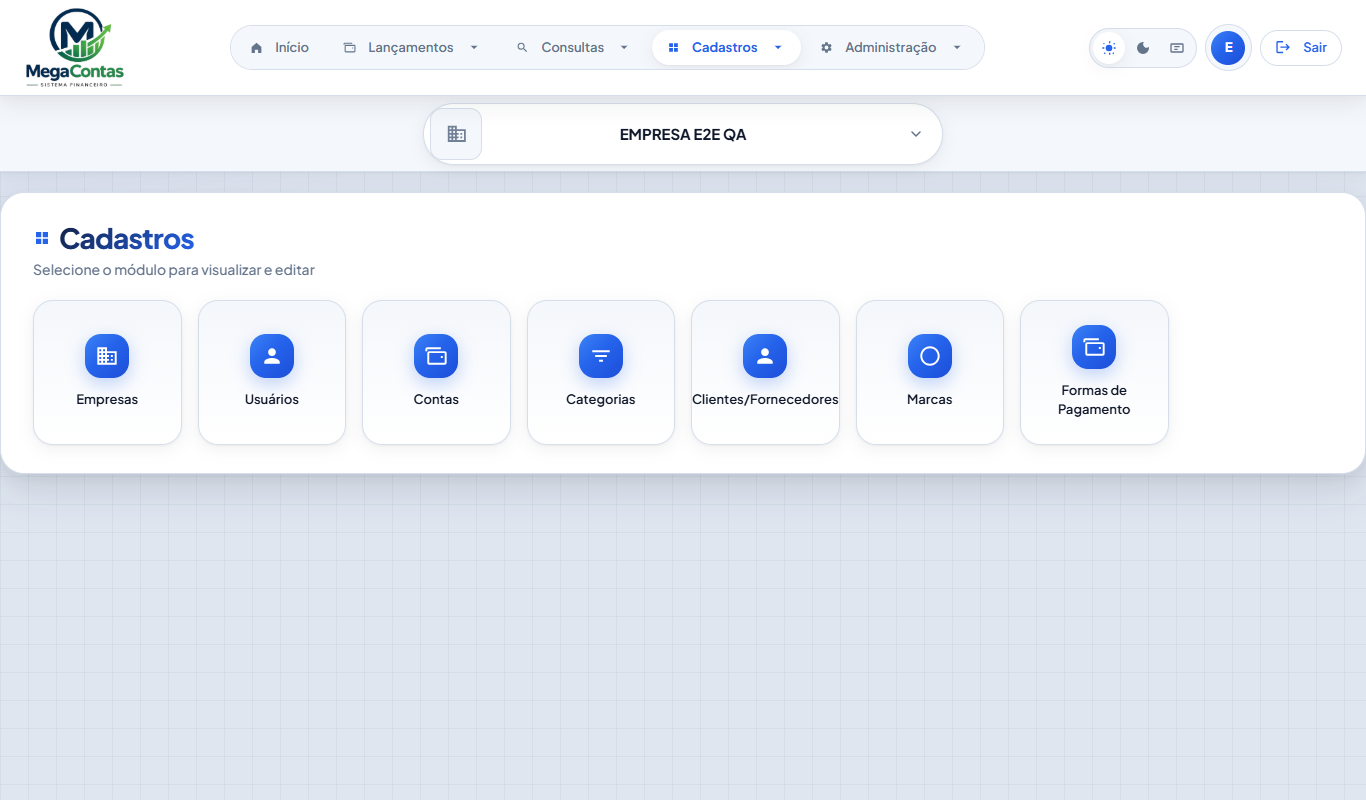Click the folder icon beside Lançamentos

point(350,48)
